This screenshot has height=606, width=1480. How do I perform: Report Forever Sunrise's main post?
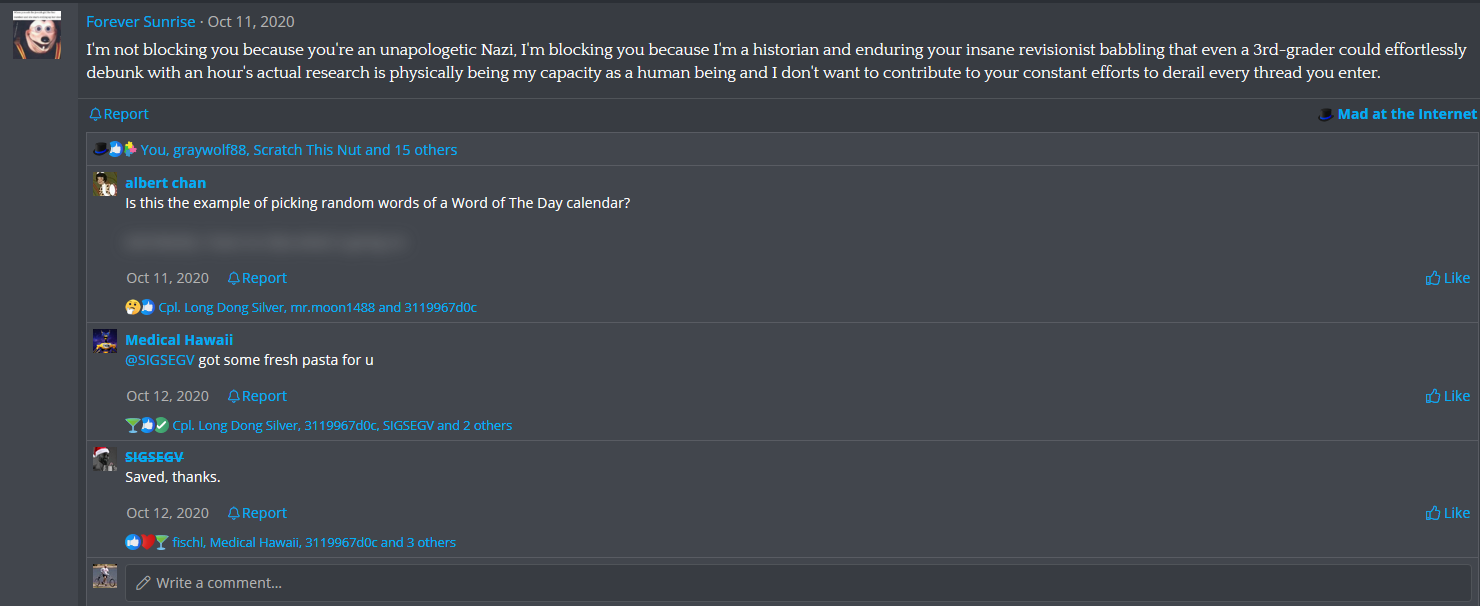(119, 114)
